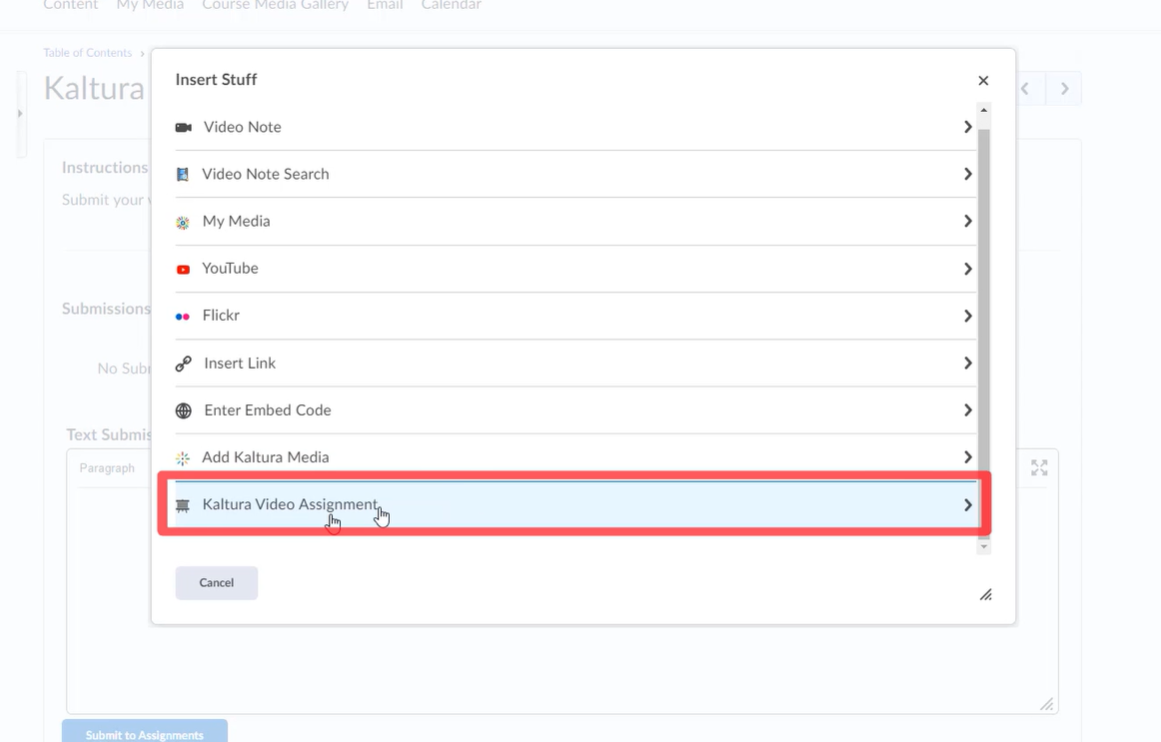The height and width of the screenshot is (742, 1161).
Task: Click the Video Note Search film icon
Action: pos(182,174)
